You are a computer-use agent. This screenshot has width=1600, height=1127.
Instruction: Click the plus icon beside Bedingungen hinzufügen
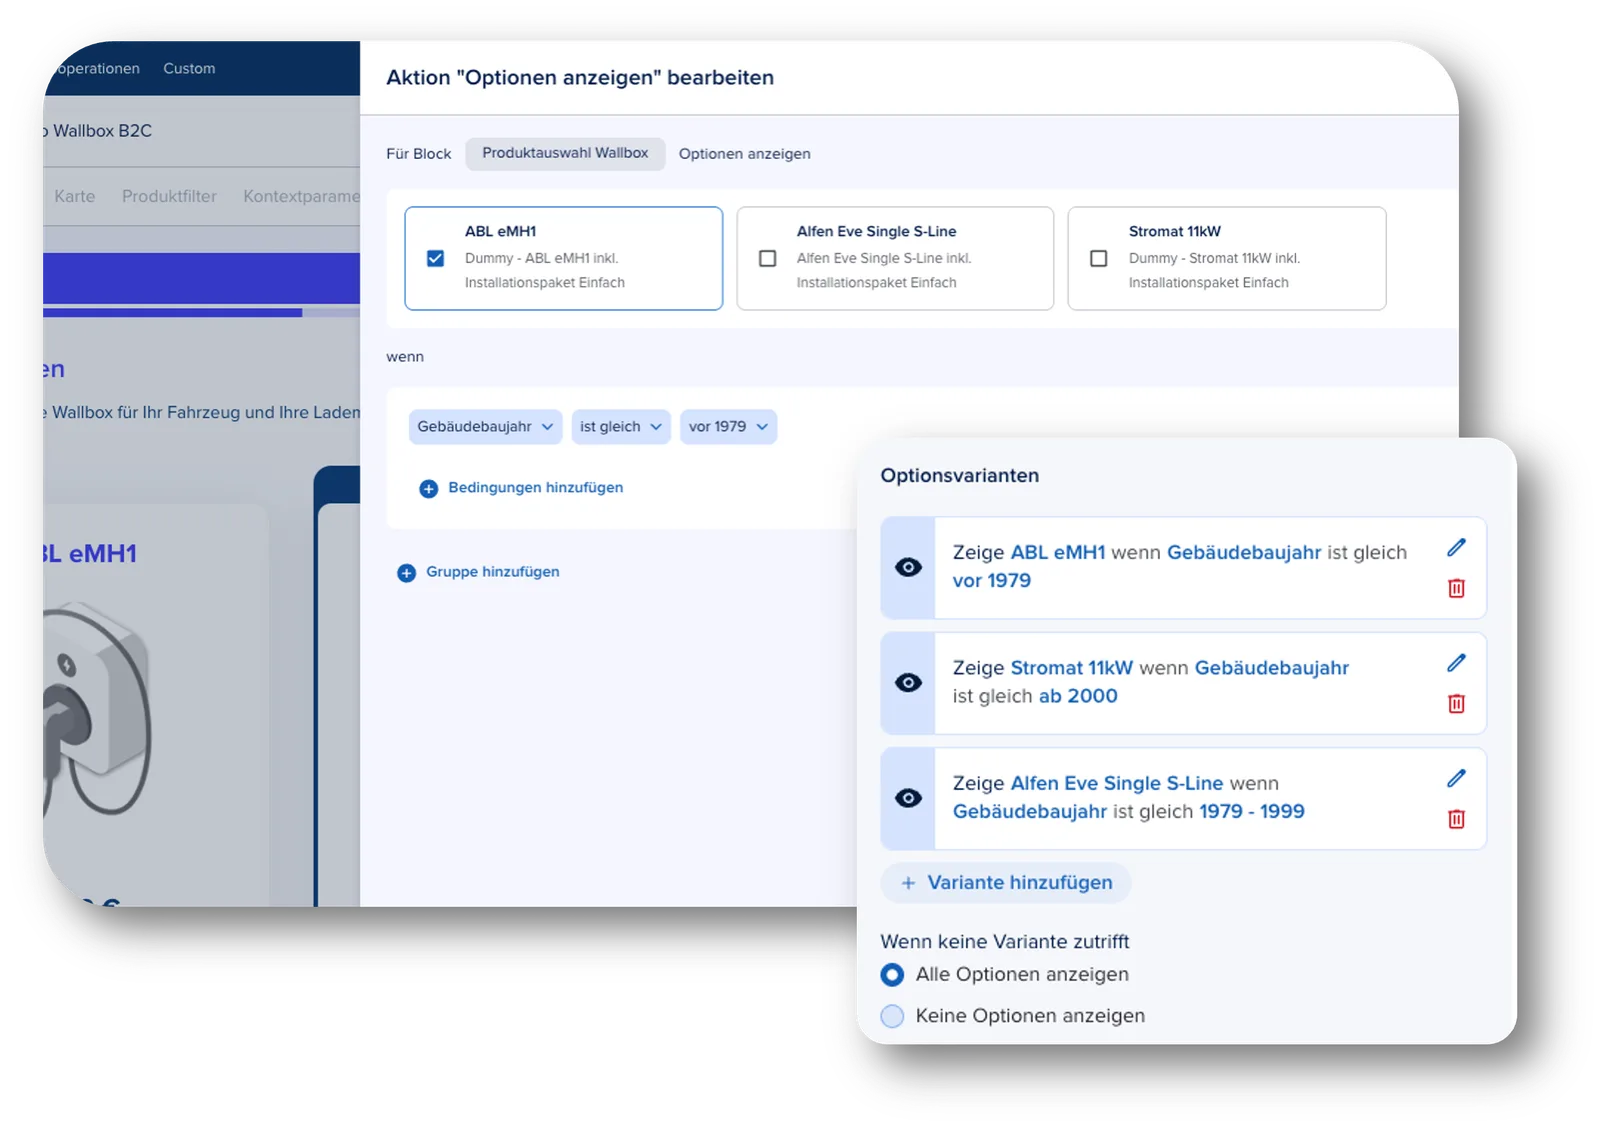pos(428,489)
